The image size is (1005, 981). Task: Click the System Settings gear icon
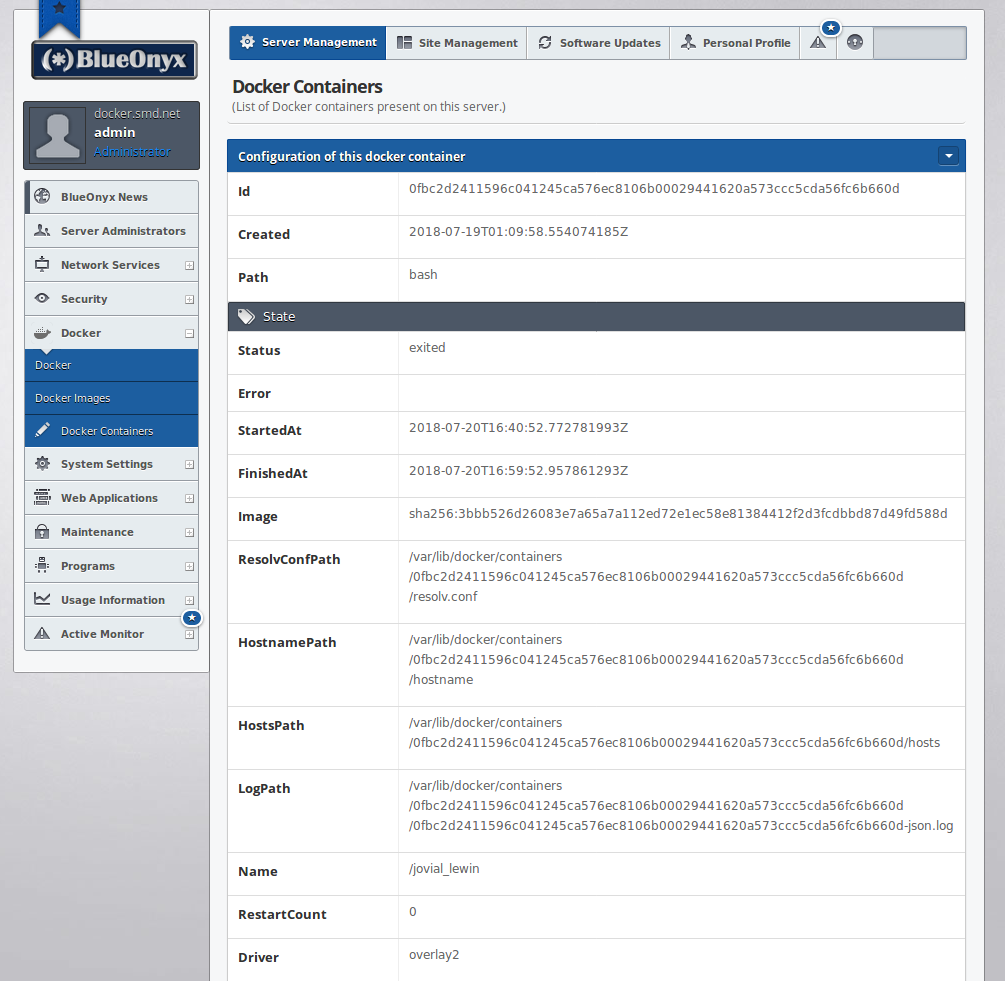(42, 463)
